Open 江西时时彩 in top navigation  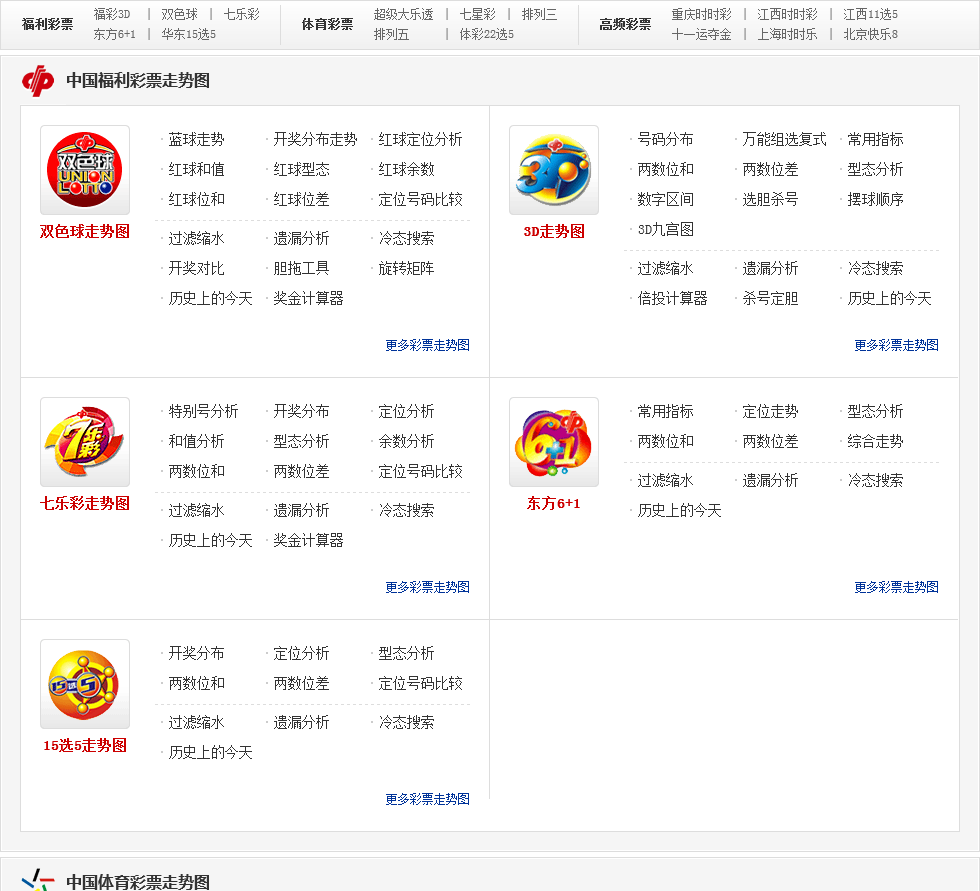(x=787, y=14)
